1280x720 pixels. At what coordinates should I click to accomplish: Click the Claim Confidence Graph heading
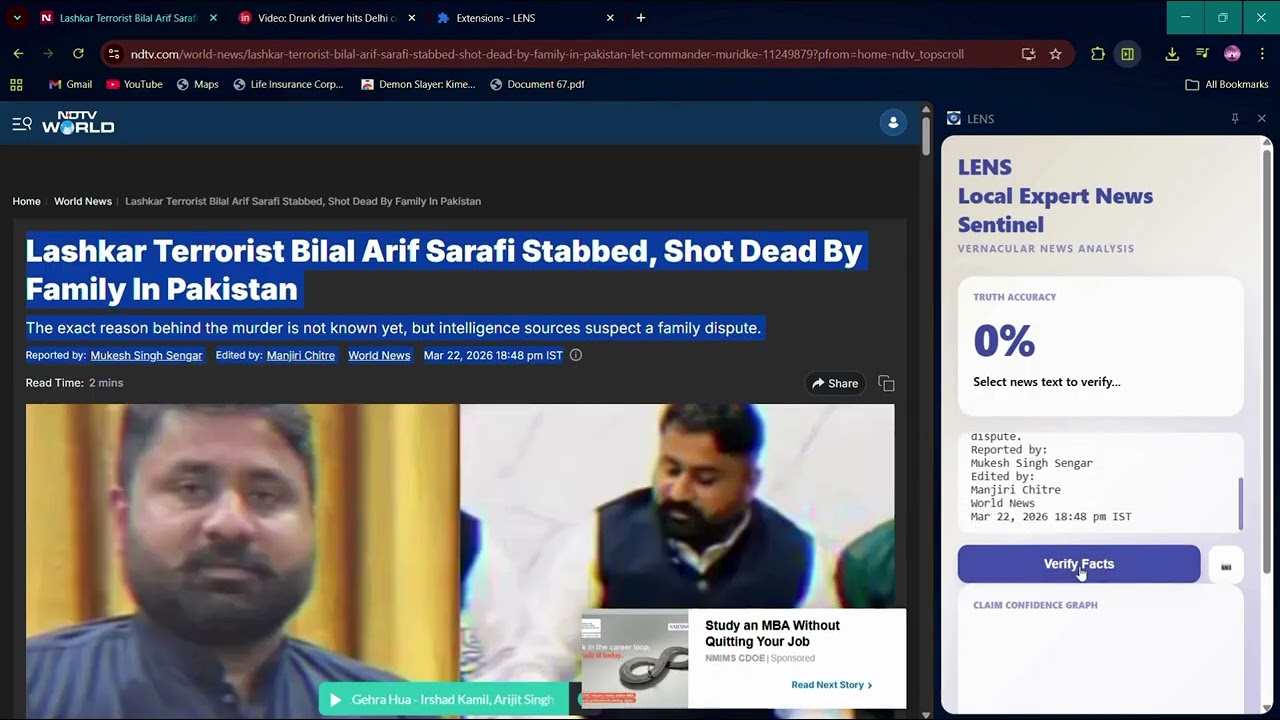(x=1035, y=605)
